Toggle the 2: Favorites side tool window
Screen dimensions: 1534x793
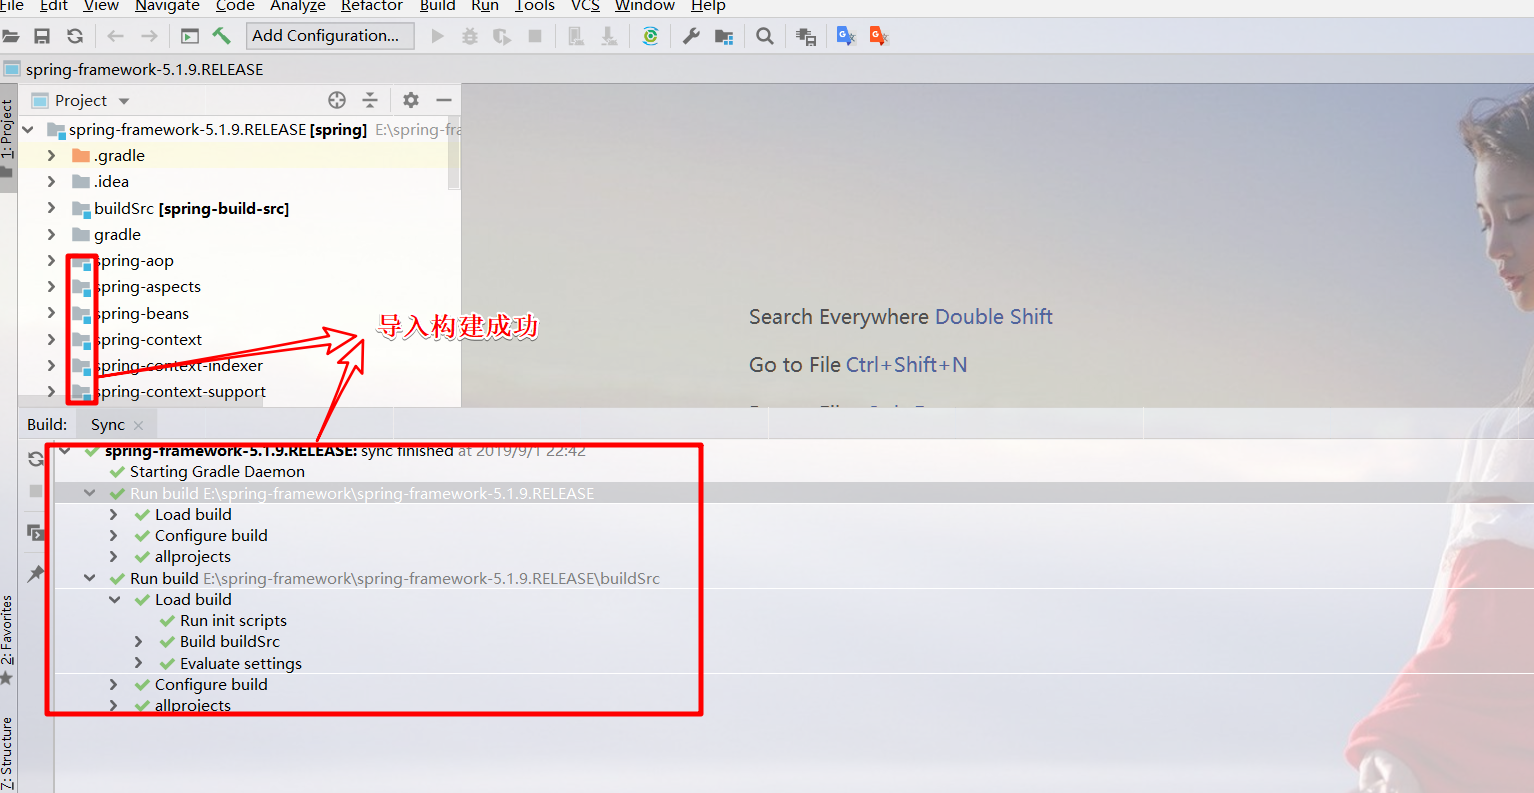[x=8, y=638]
